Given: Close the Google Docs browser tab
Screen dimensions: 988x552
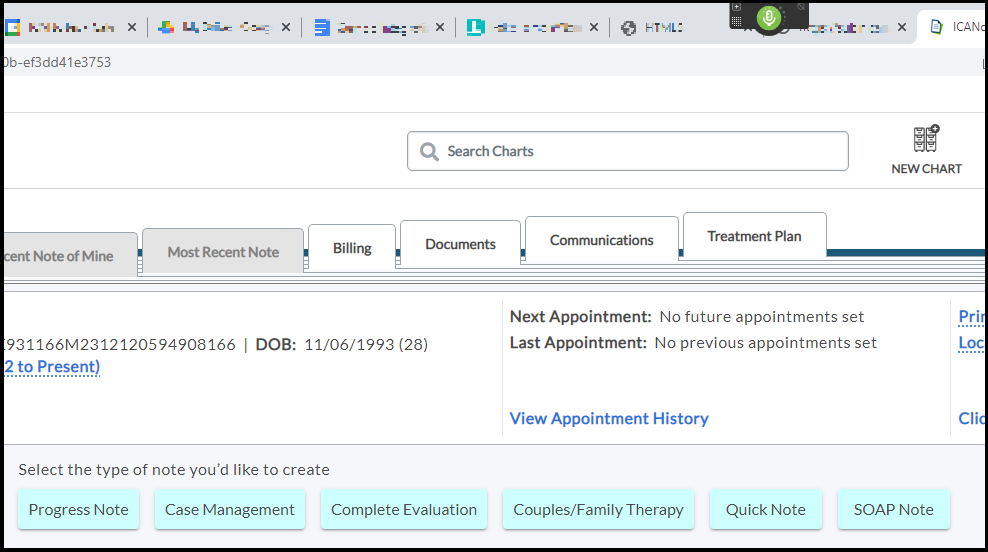Looking at the screenshot, I should point(440,27).
